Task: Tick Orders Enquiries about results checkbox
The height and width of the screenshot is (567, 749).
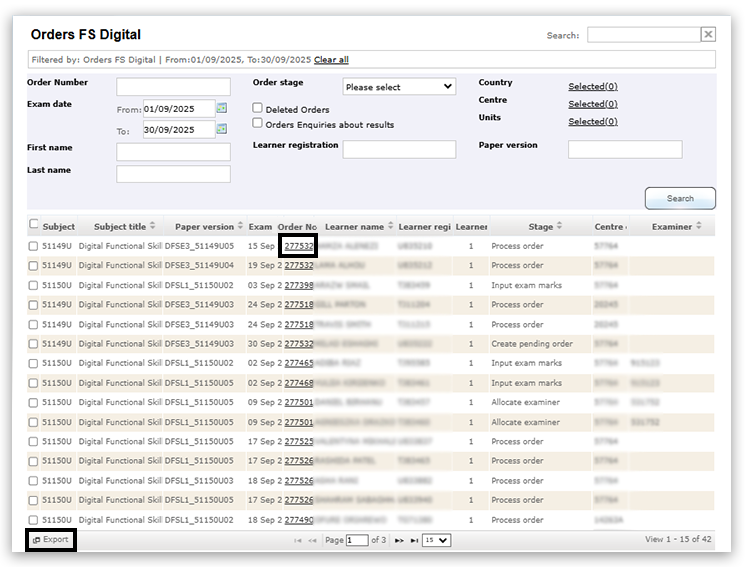Action: point(258,124)
